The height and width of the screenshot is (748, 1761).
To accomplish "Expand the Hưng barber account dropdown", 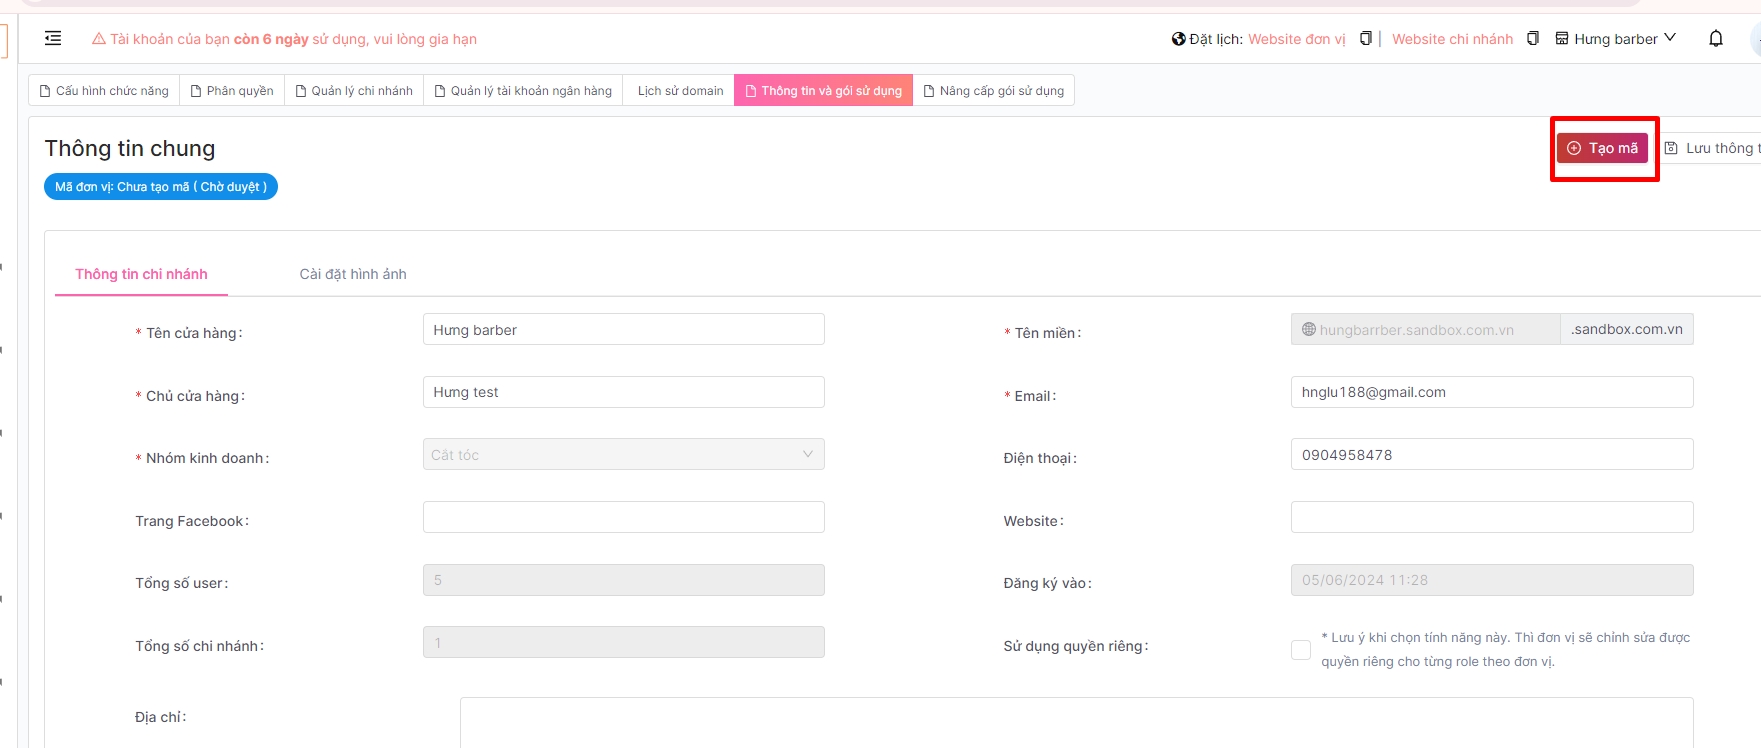I will [1669, 38].
